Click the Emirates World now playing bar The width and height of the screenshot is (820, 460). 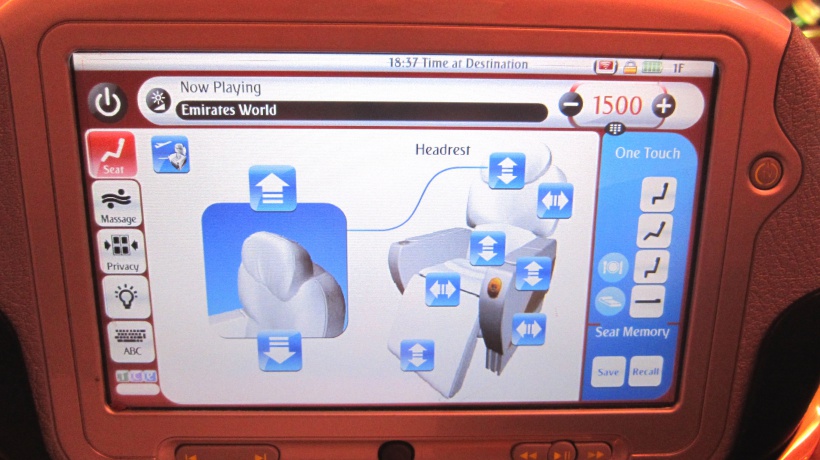361,111
